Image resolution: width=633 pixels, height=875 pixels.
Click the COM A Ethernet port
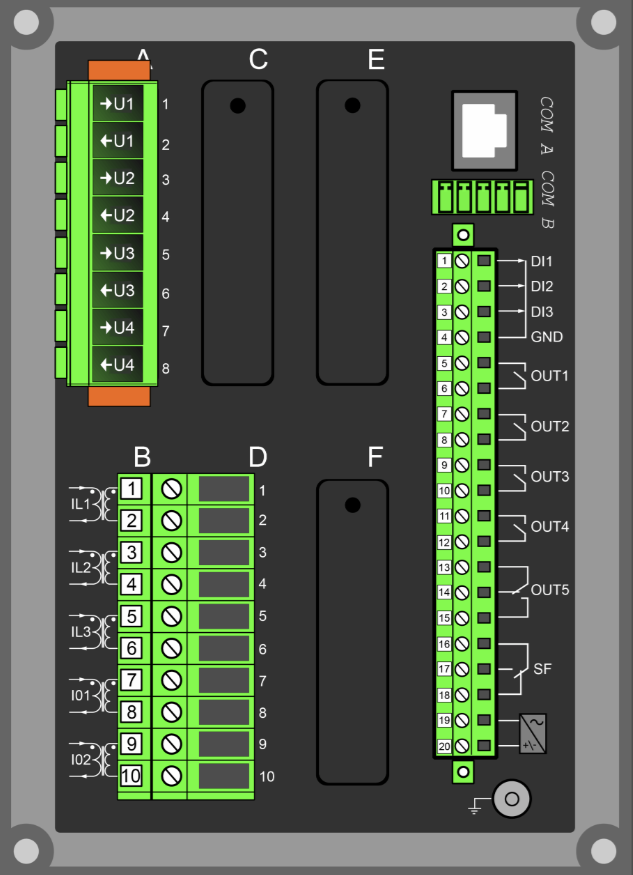[x=487, y=132]
